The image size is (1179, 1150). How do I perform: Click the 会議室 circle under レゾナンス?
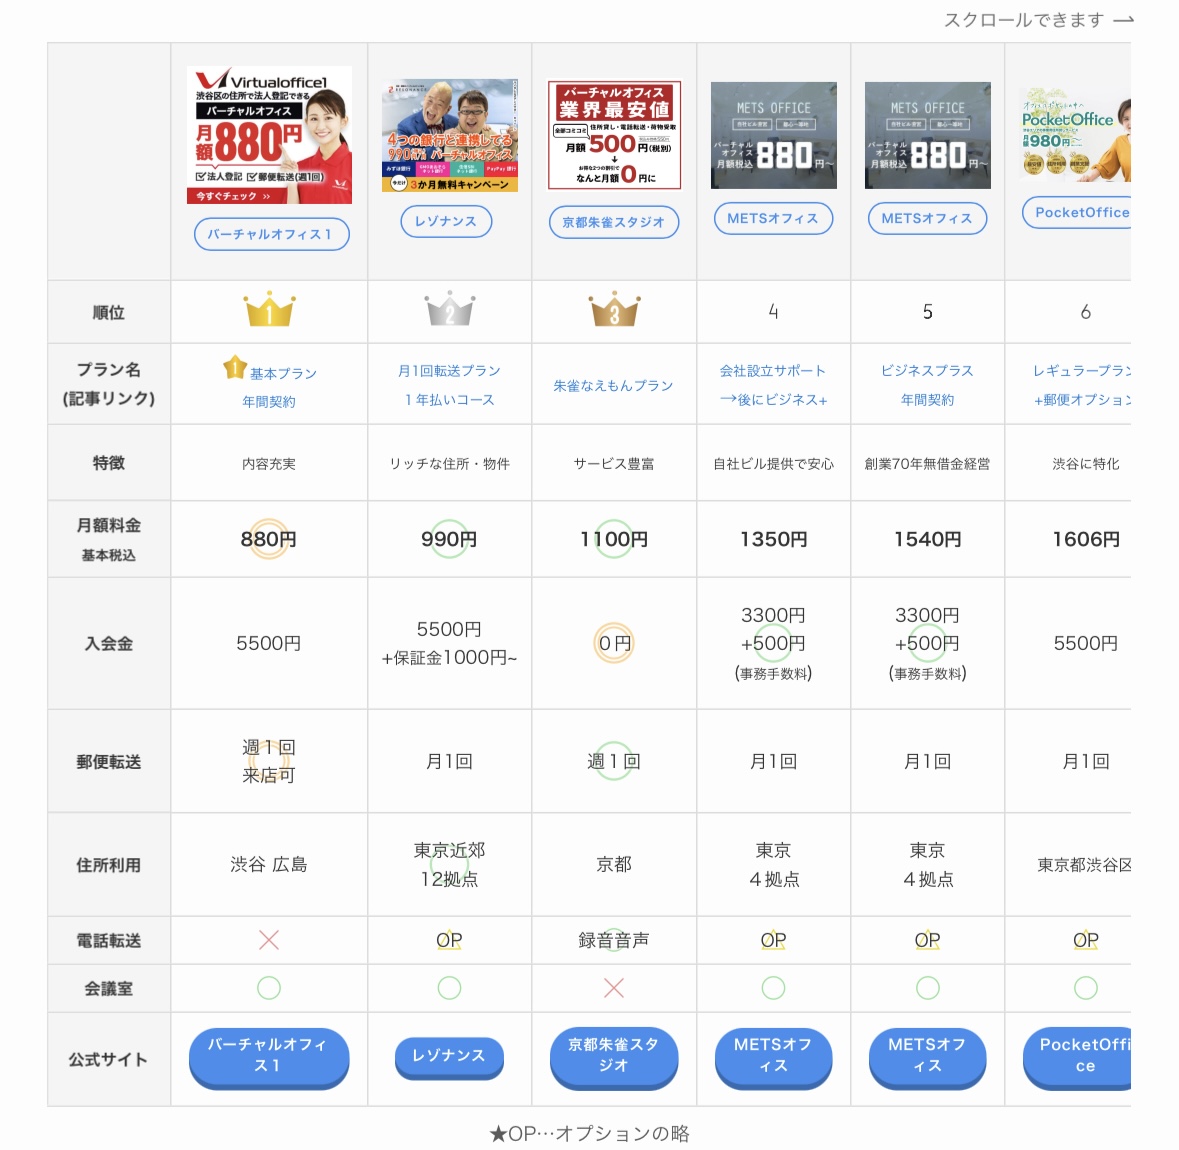click(x=450, y=988)
